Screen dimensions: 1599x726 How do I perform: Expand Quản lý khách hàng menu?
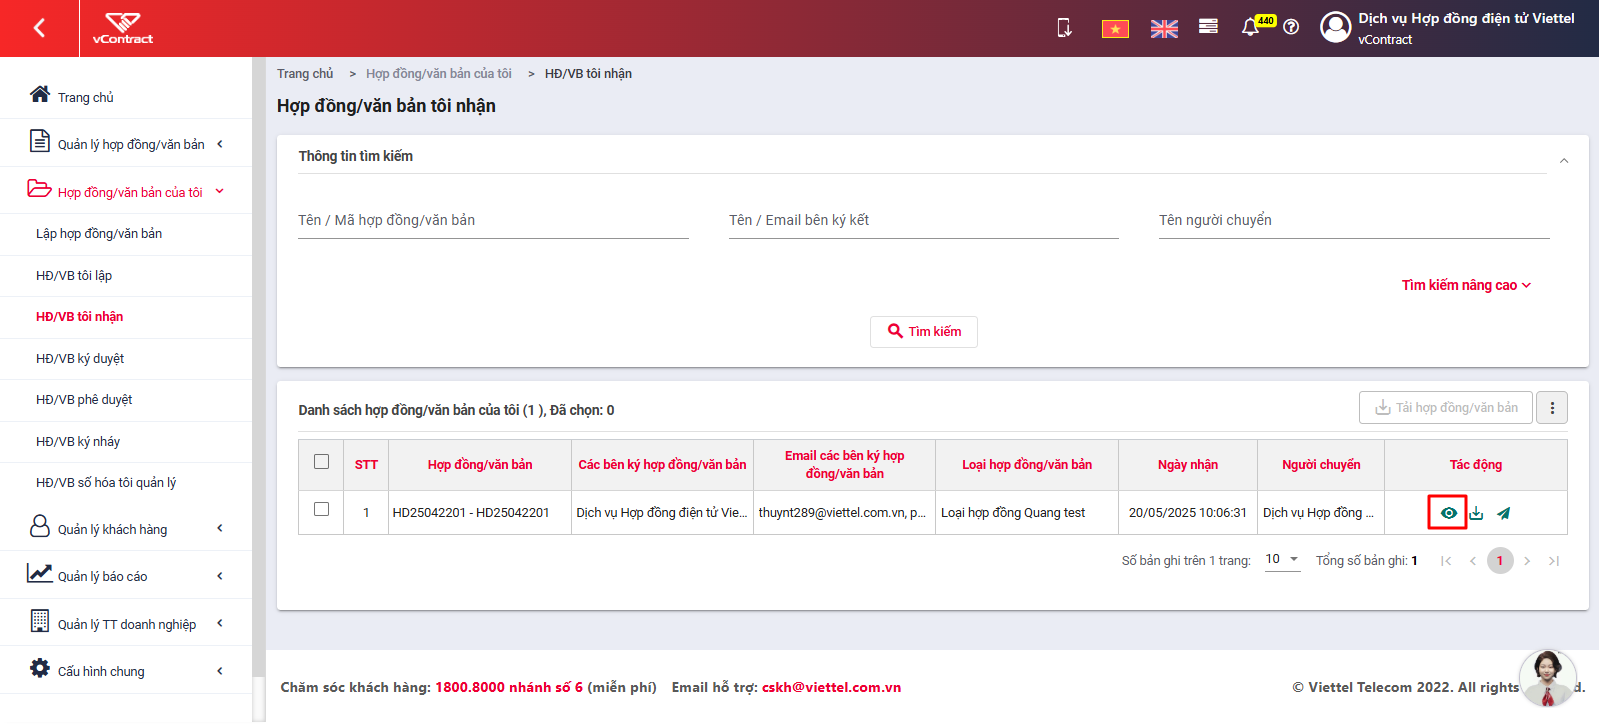tap(126, 528)
